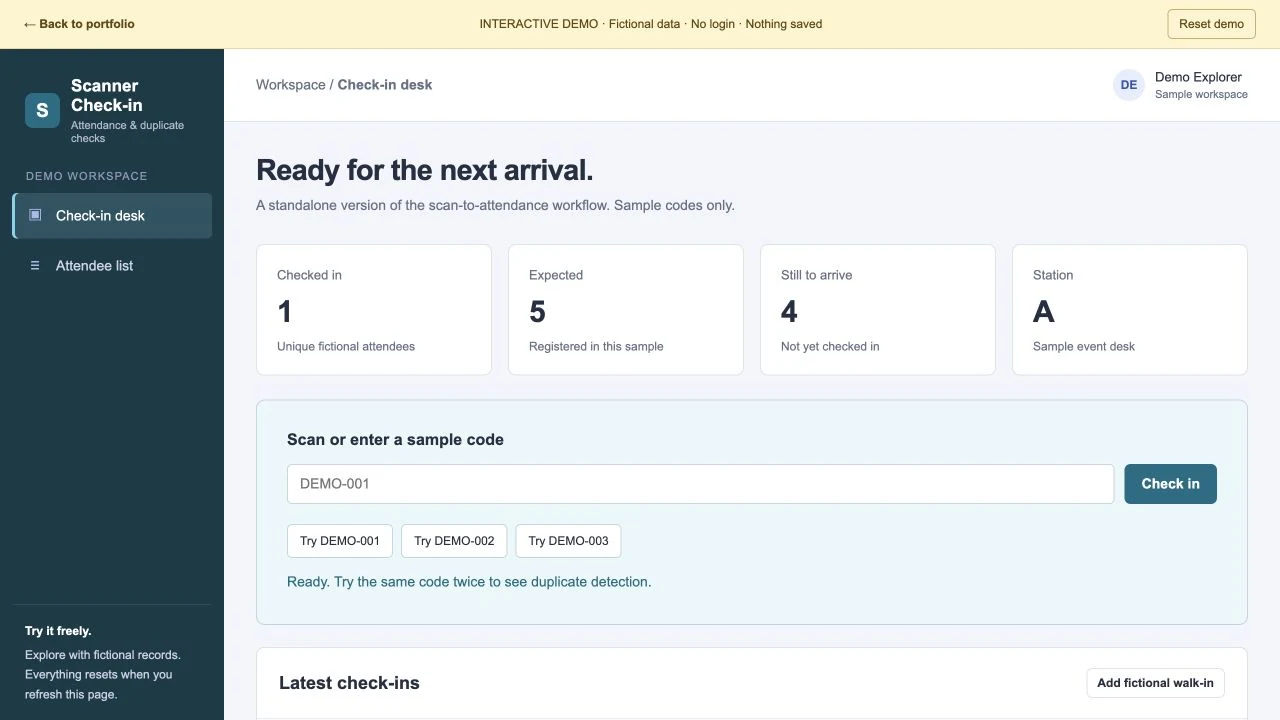Try the DEMO-002 sample code
Viewport: 1280px width, 720px height.
coord(454,541)
